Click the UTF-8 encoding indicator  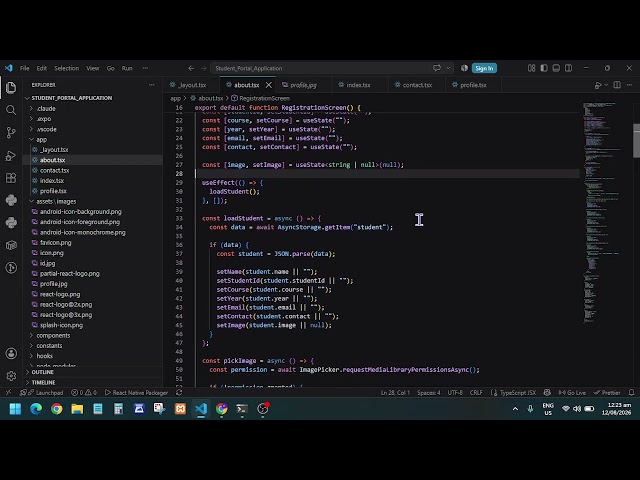coord(455,393)
